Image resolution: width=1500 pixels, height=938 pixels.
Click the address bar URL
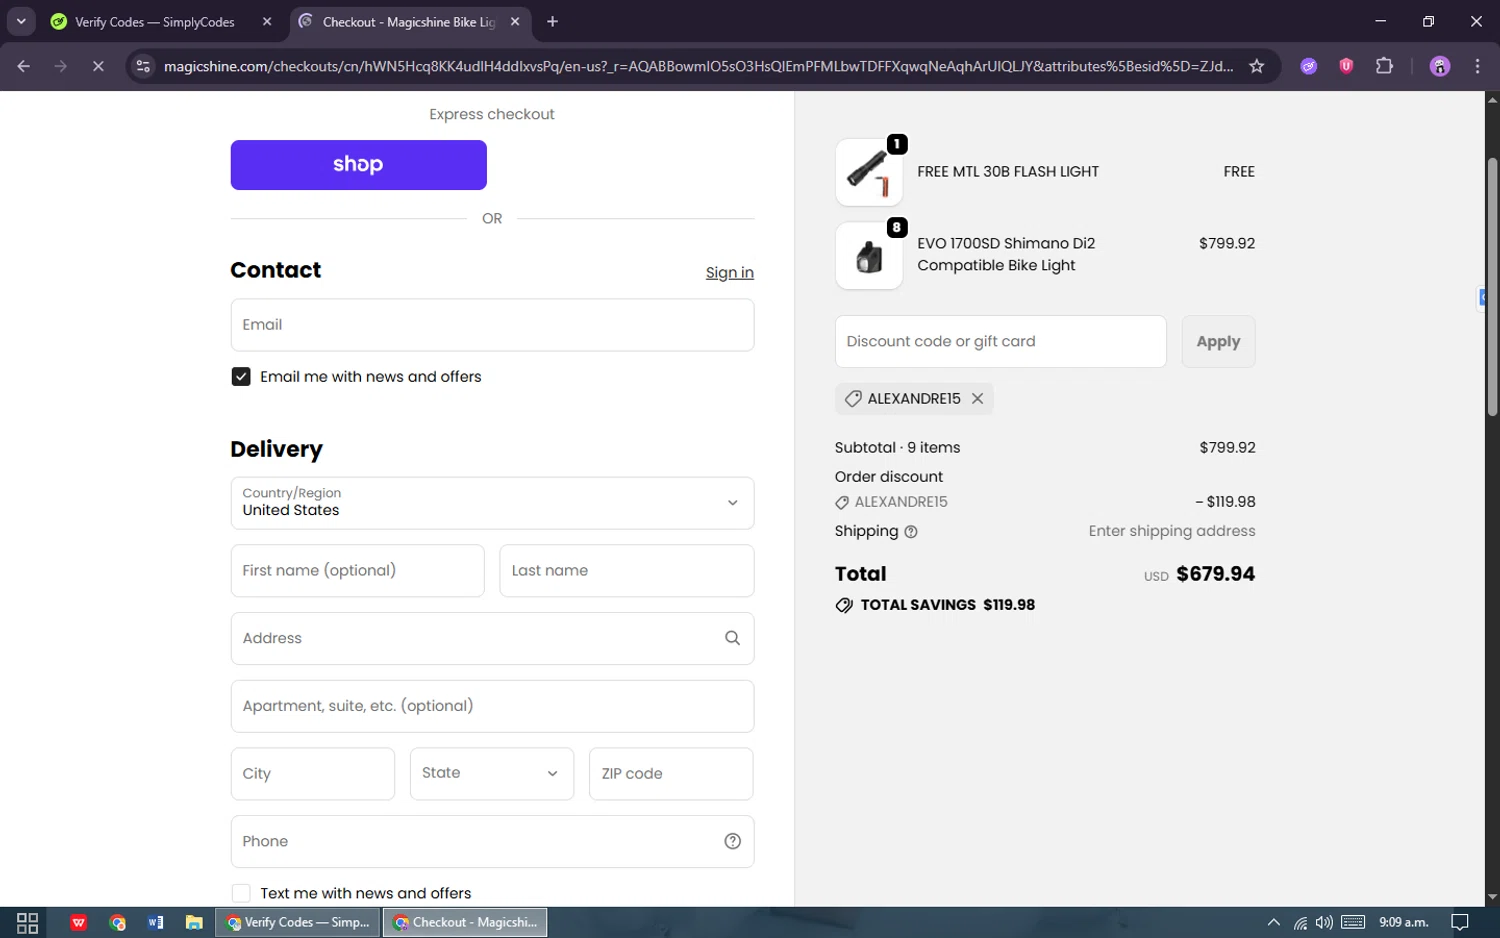point(698,66)
